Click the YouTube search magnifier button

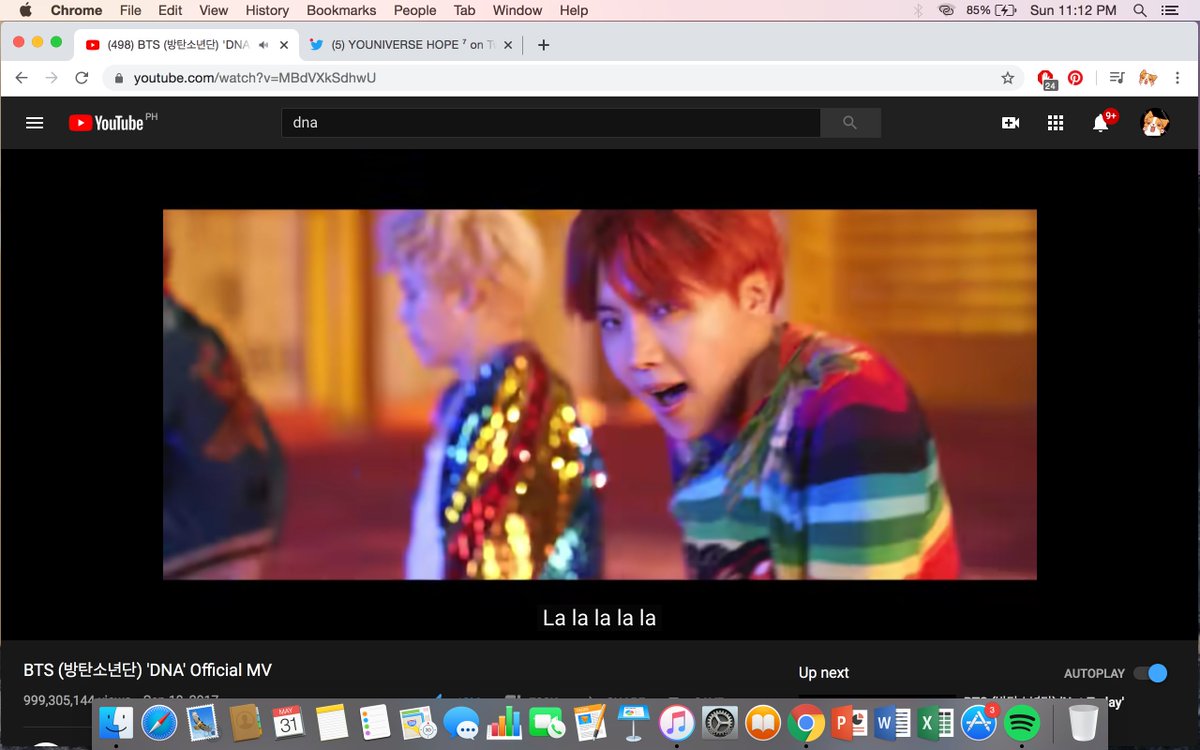(850, 123)
